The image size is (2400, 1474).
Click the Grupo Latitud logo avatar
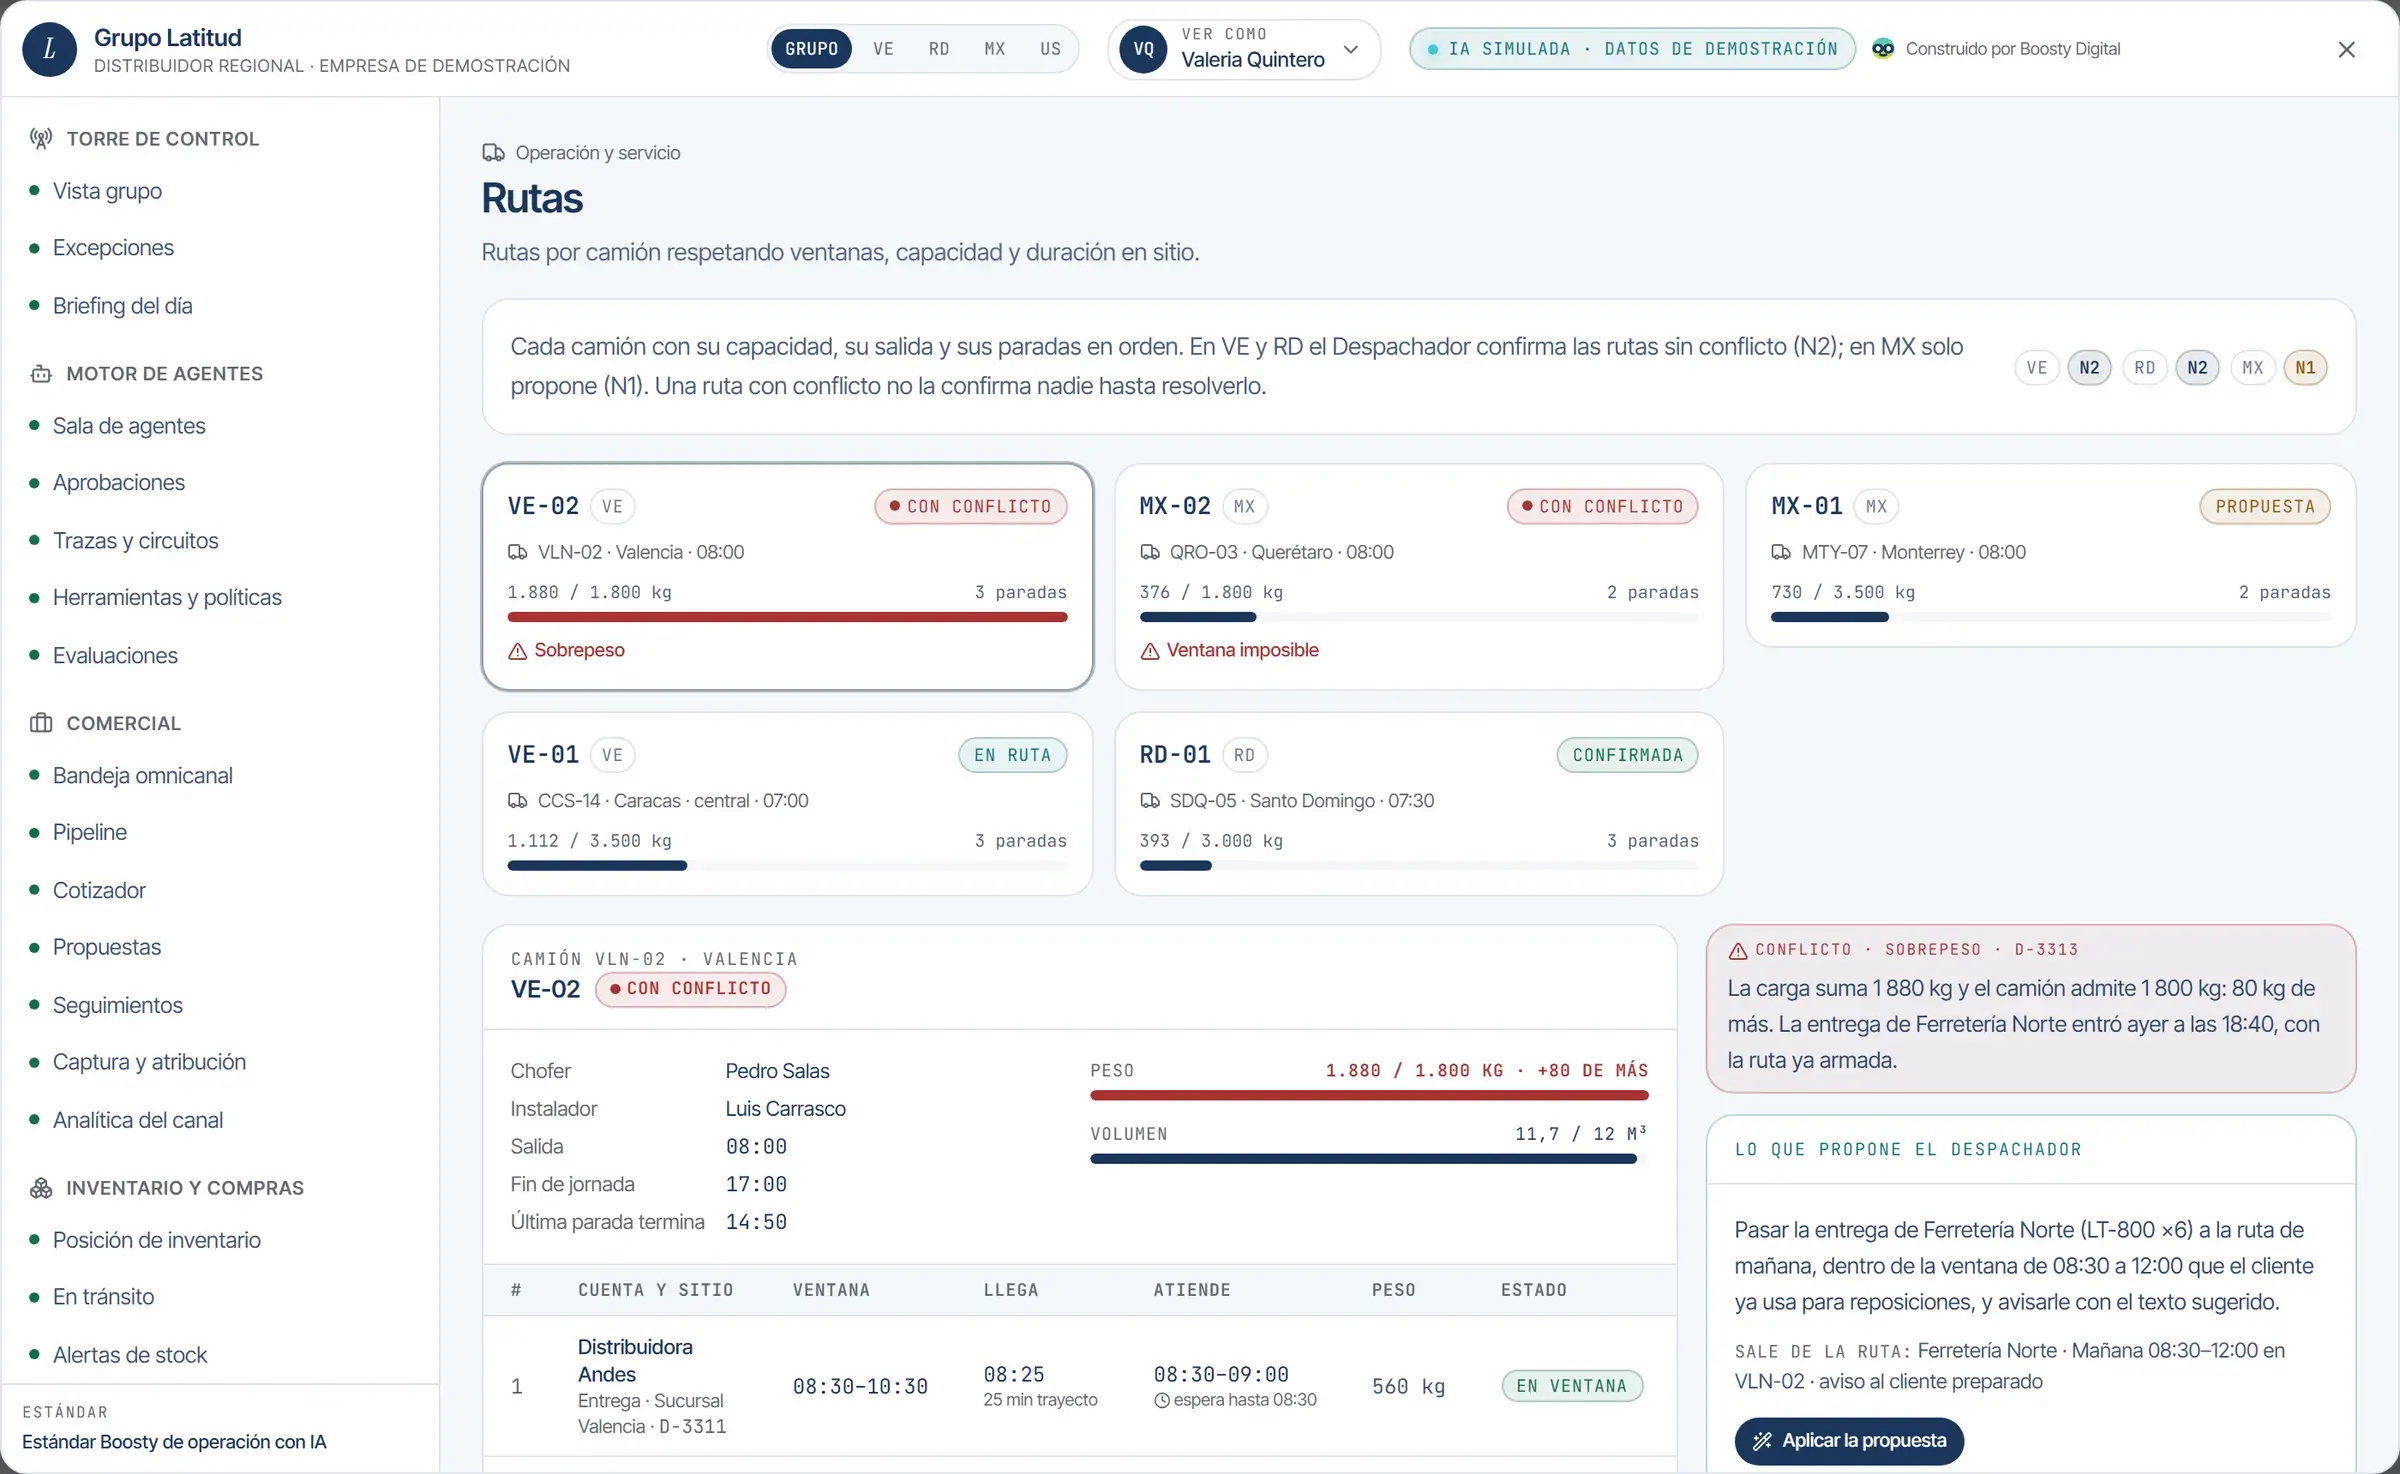click(x=49, y=49)
